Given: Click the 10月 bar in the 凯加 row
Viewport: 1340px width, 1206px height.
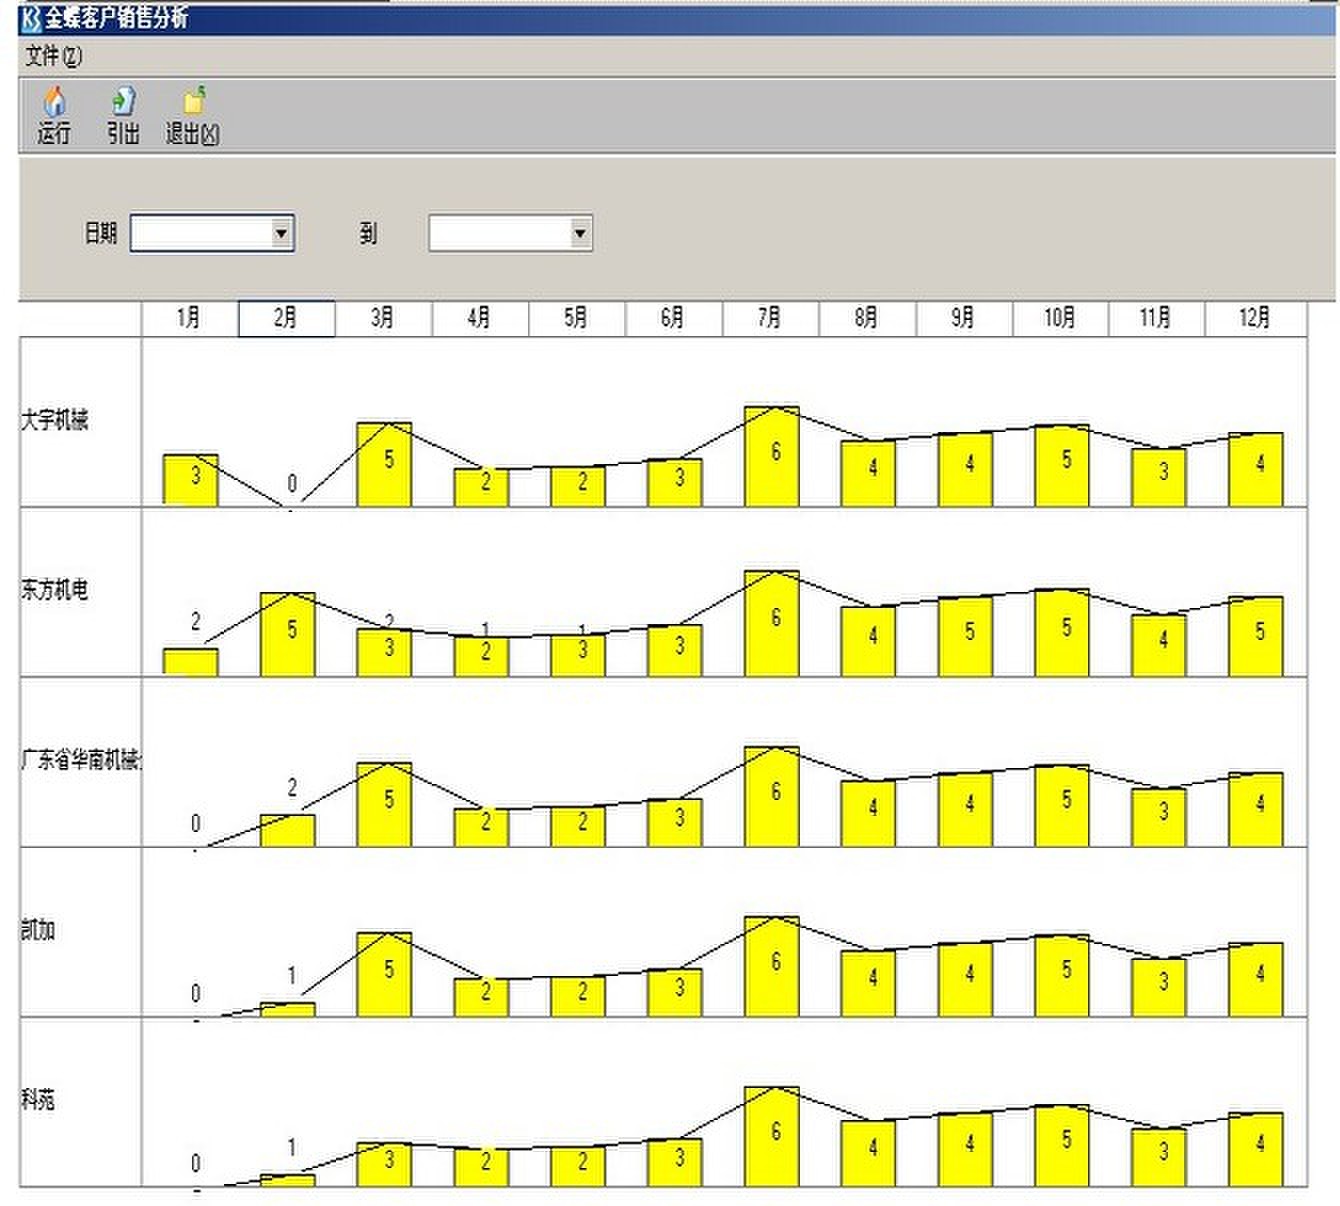Looking at the screenshot, I should (x=1062, y=975).
